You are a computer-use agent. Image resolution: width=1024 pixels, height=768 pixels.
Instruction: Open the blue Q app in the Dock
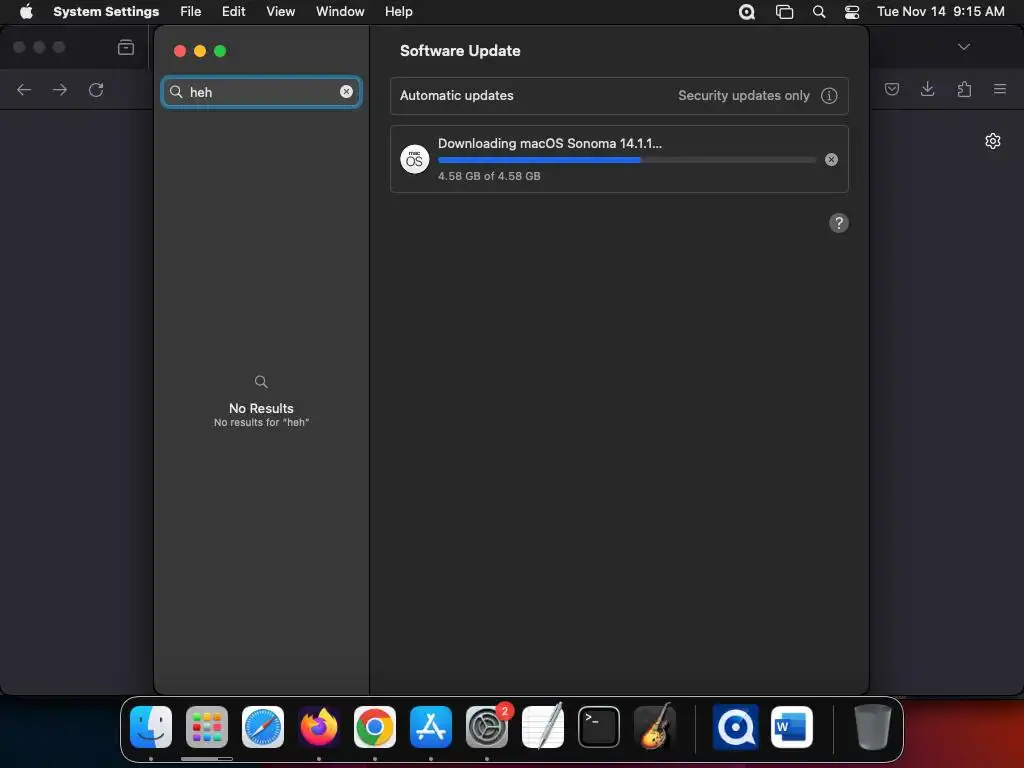click(735, 726)
